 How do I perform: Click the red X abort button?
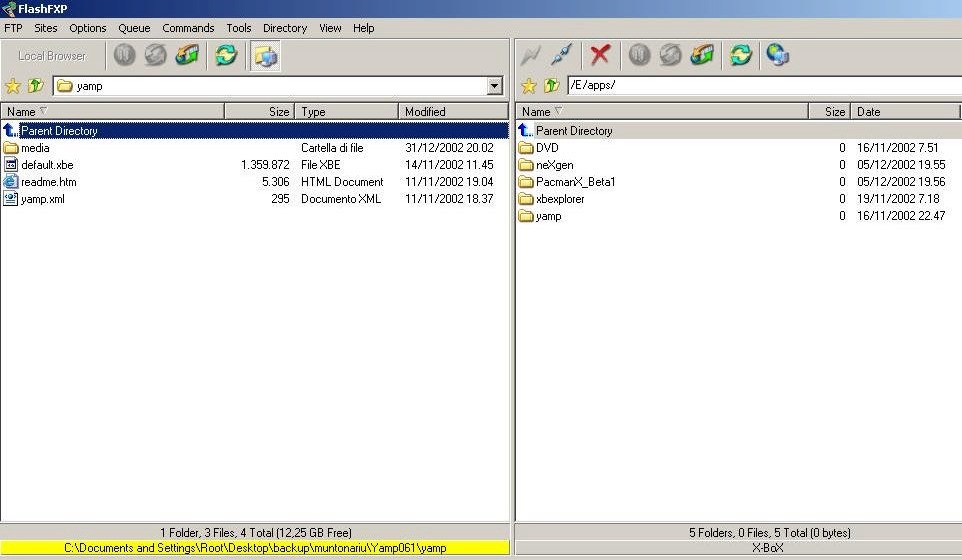pos(600,55)
